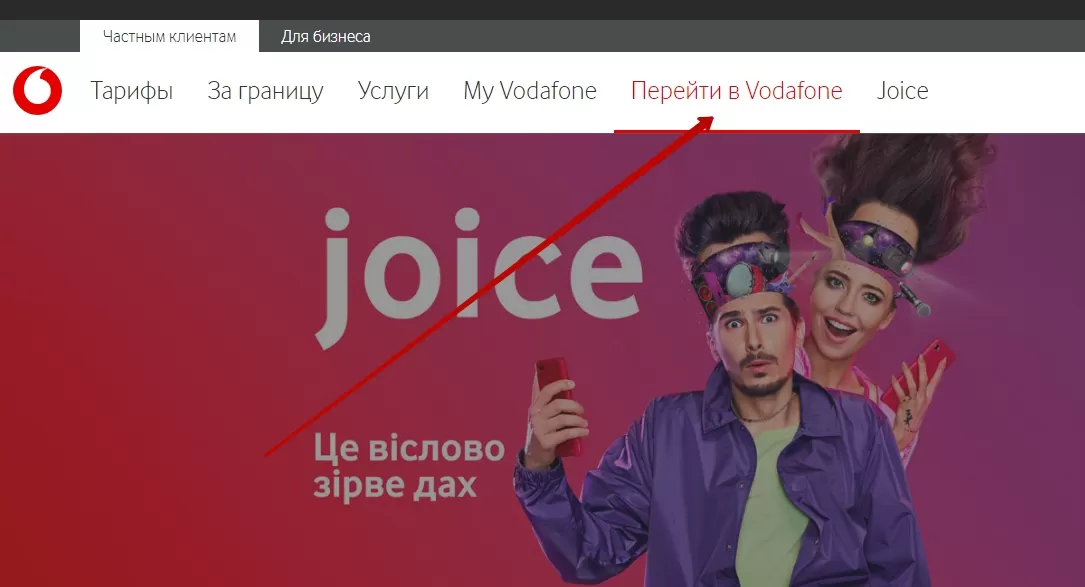Open the За границу menu item
This screenshot has width=1085, height=587.
[266, 91]
